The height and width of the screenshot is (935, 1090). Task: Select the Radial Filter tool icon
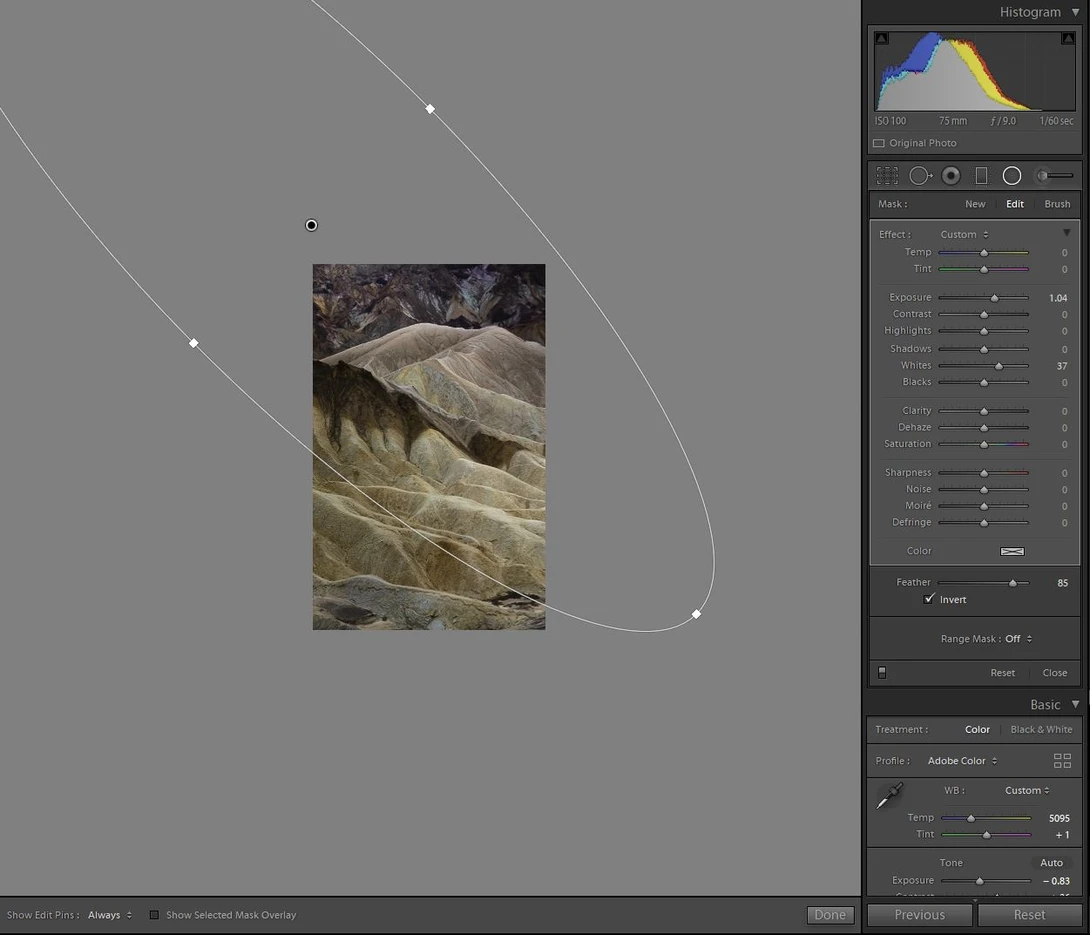click(1012, 176)
